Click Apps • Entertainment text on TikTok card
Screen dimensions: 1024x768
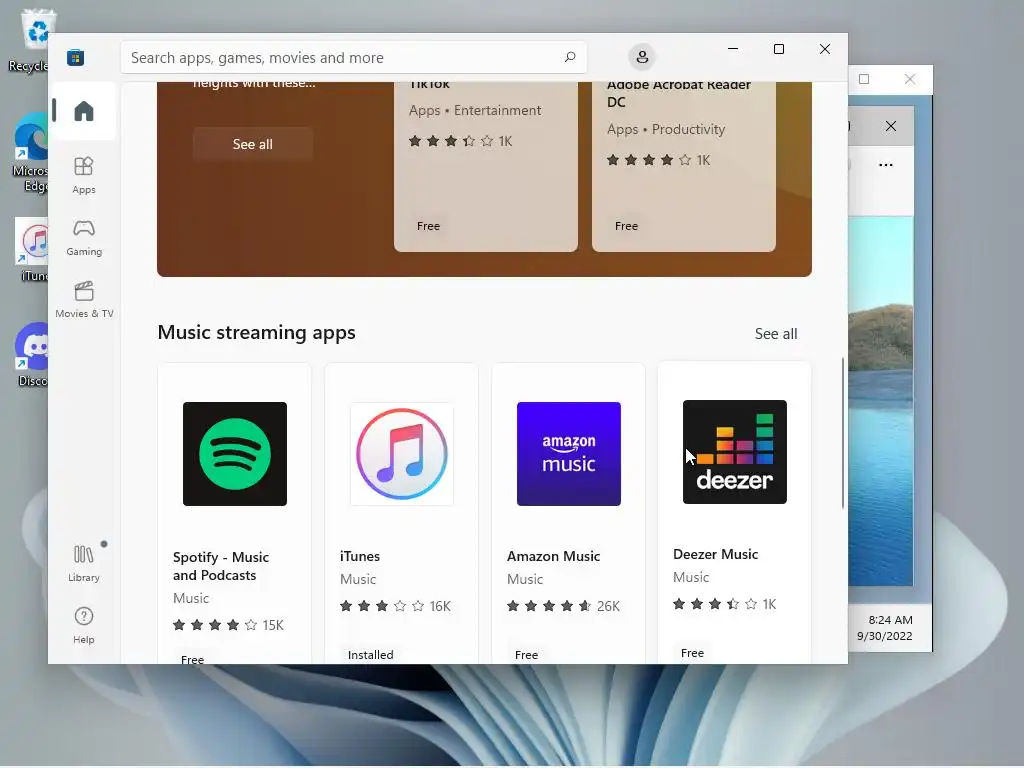click(x=475, y=110)
